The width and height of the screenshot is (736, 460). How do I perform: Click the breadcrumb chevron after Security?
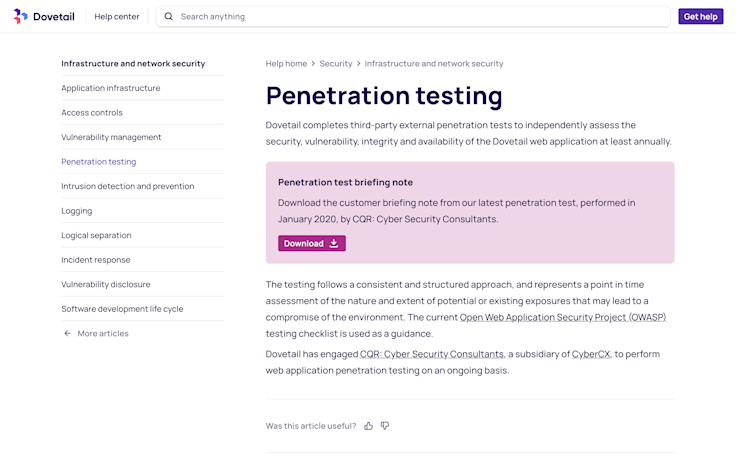359,64
